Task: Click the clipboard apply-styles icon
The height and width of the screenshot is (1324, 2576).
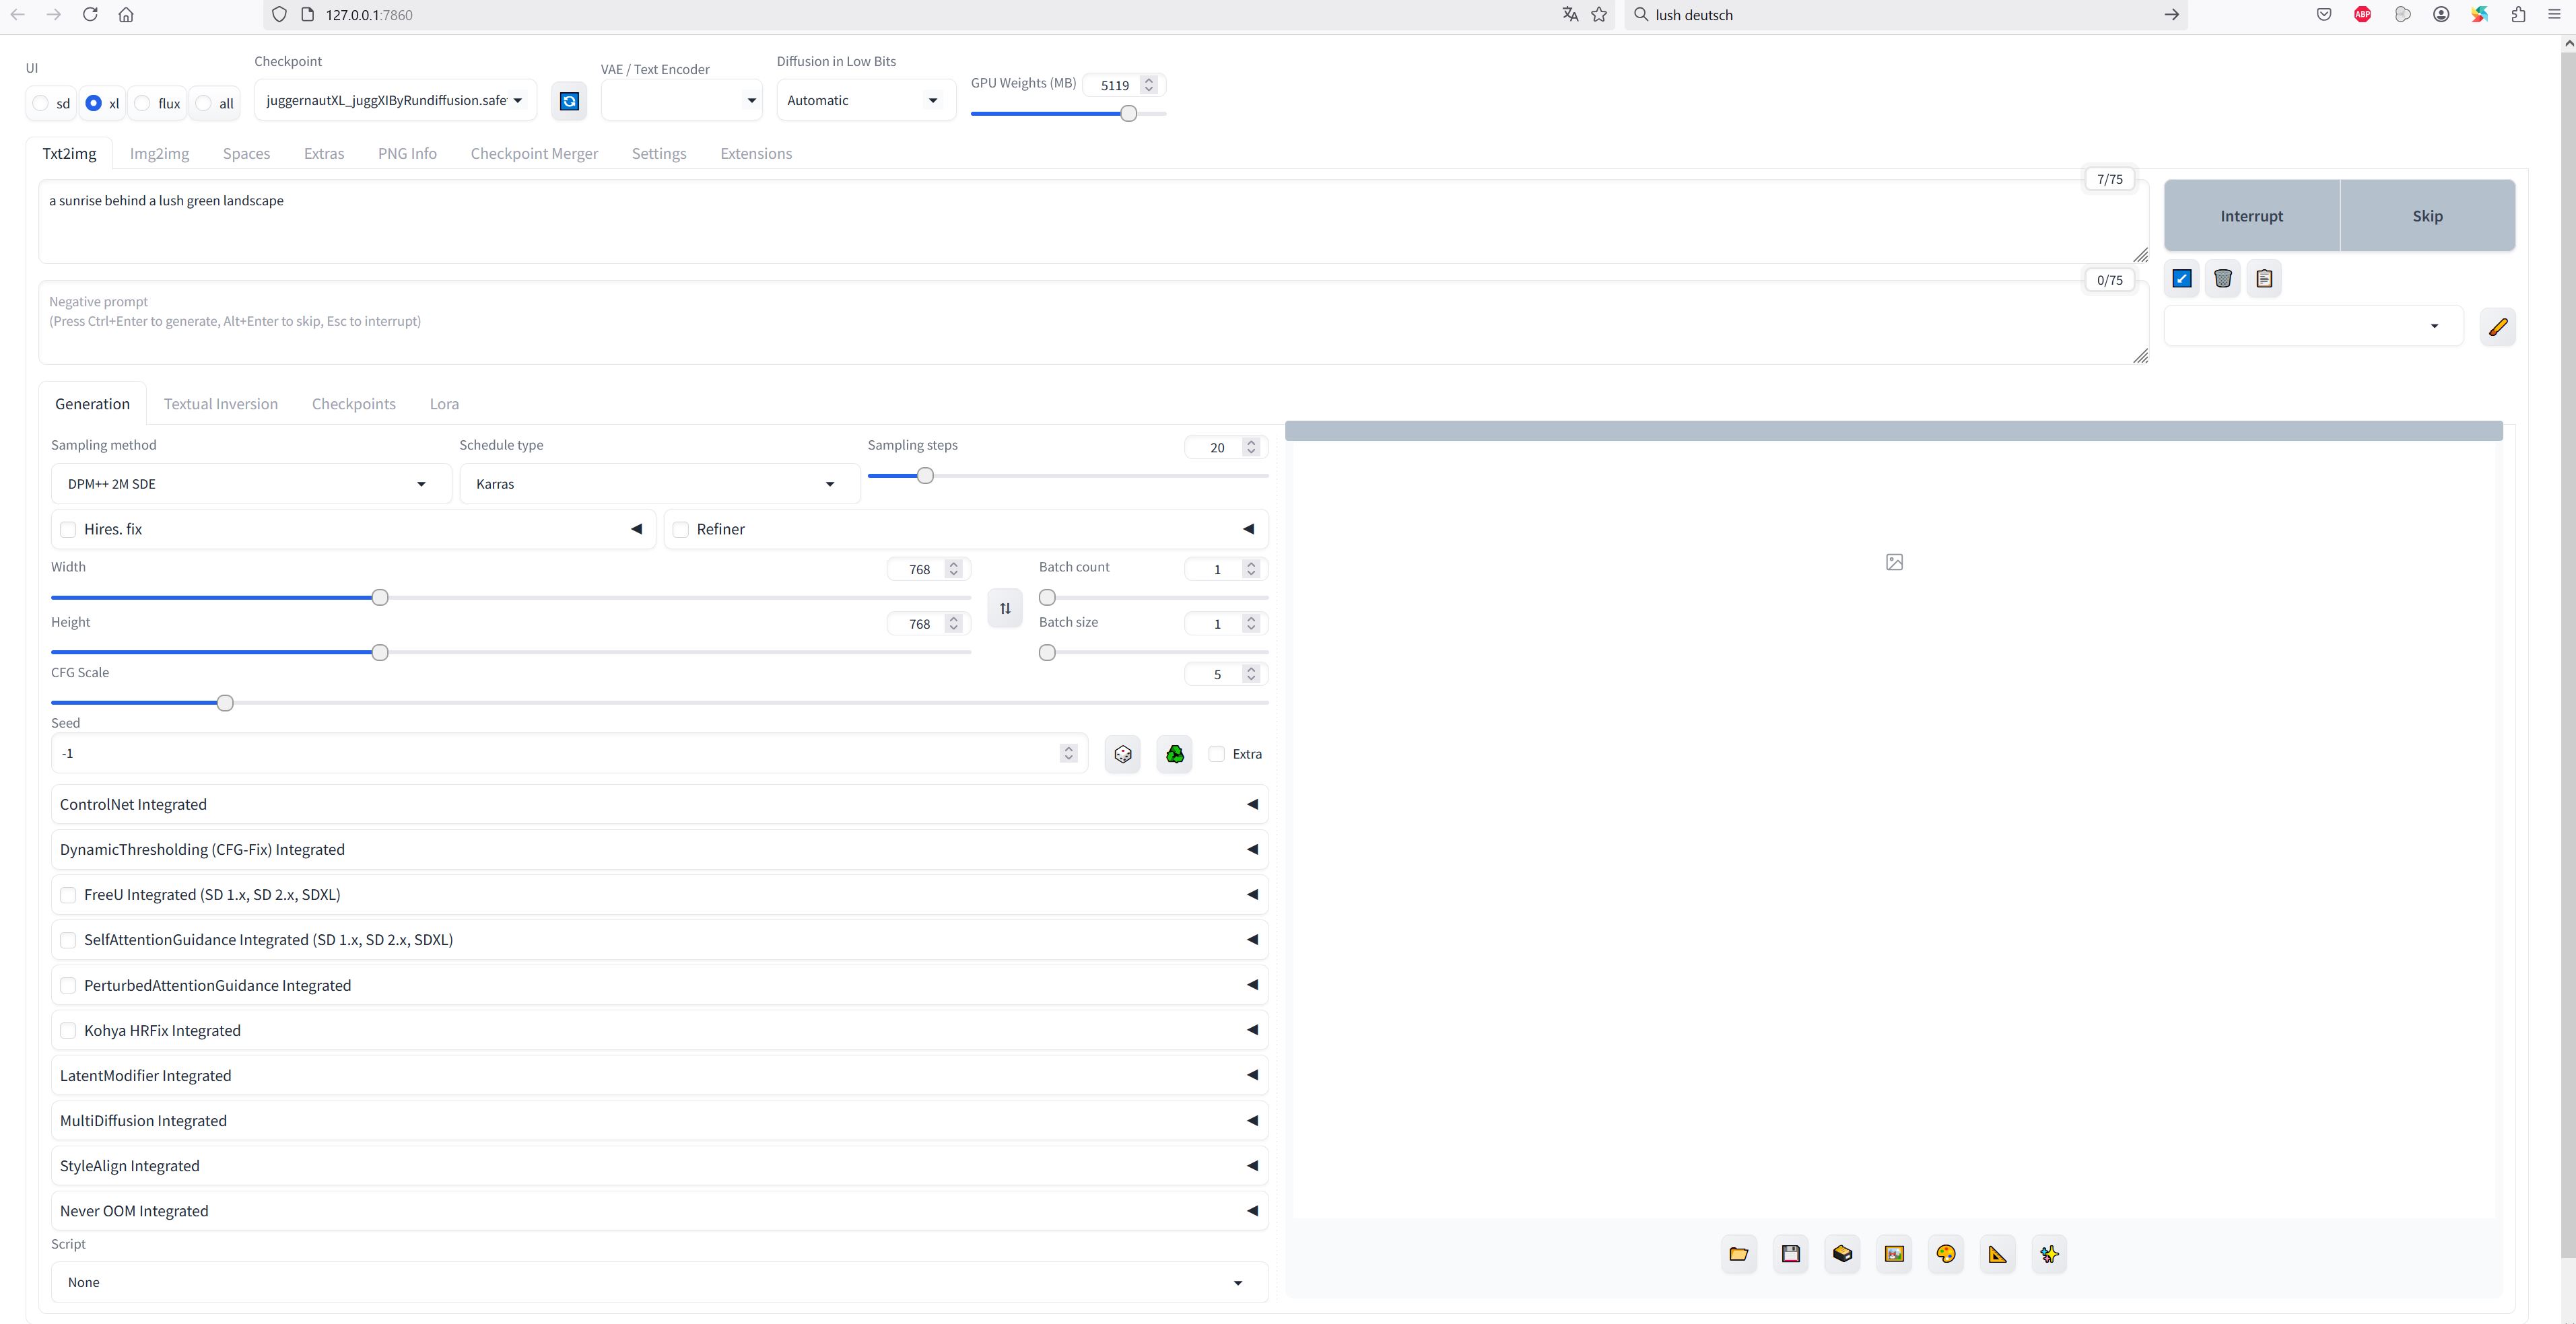Action: [2264, 279]
